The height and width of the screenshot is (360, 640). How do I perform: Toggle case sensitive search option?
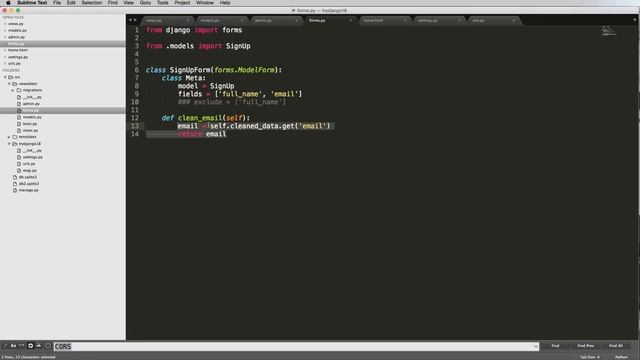point(13,346)
